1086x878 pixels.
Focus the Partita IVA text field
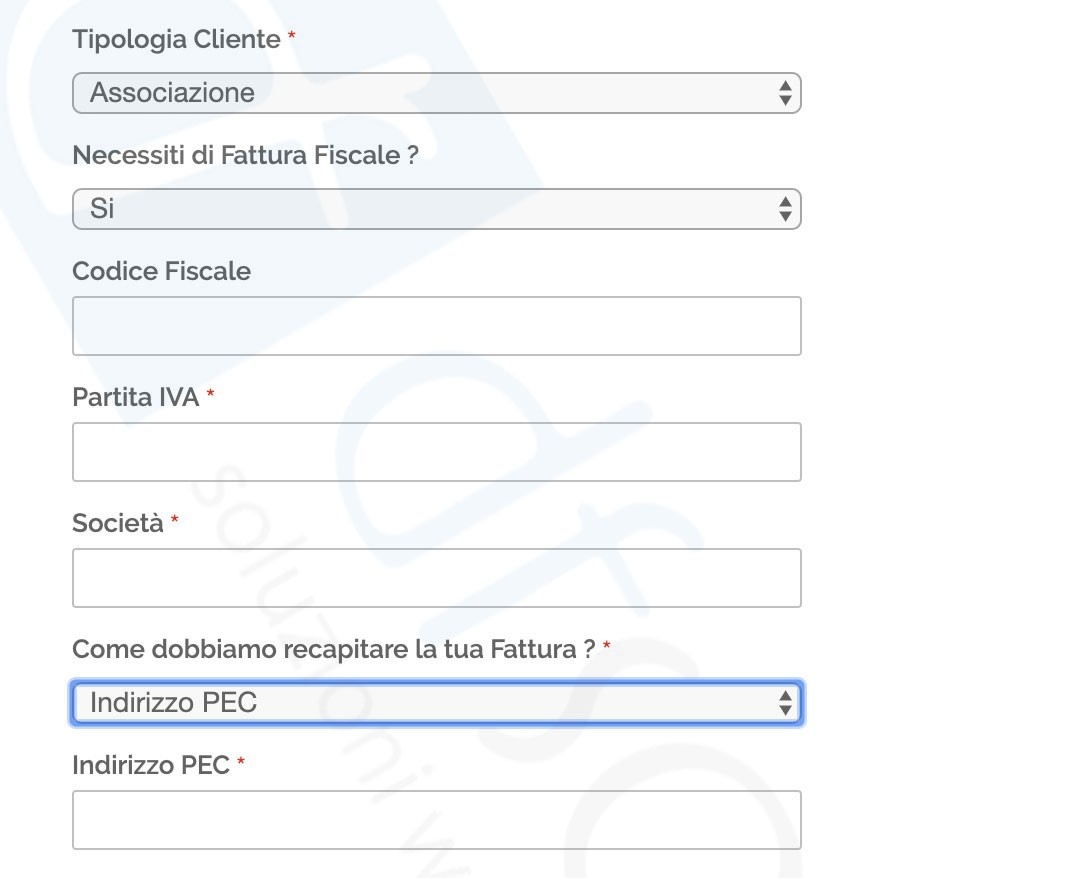(436, 452)
